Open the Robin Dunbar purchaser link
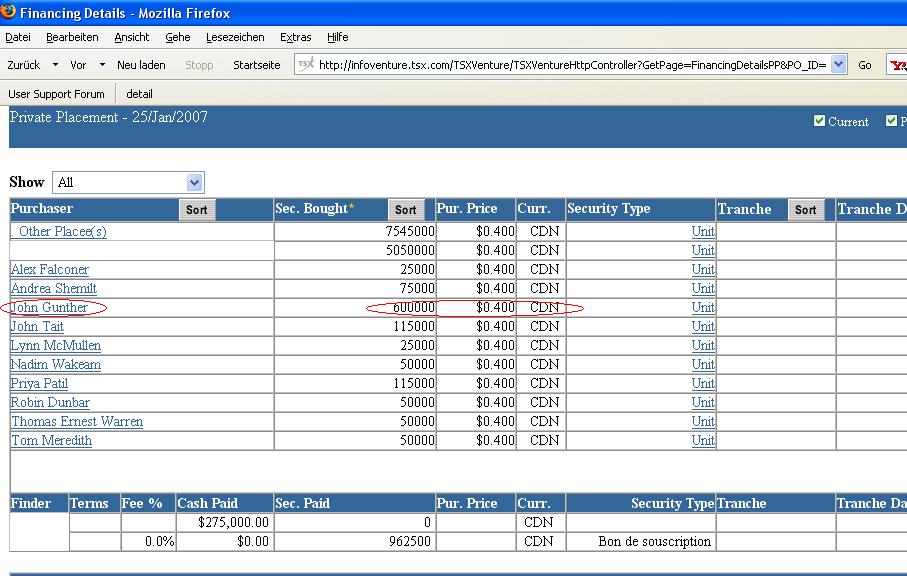Image resolution: width=907 pixels, height=576 pixels. pyautogui.click(x=50, y=403)
